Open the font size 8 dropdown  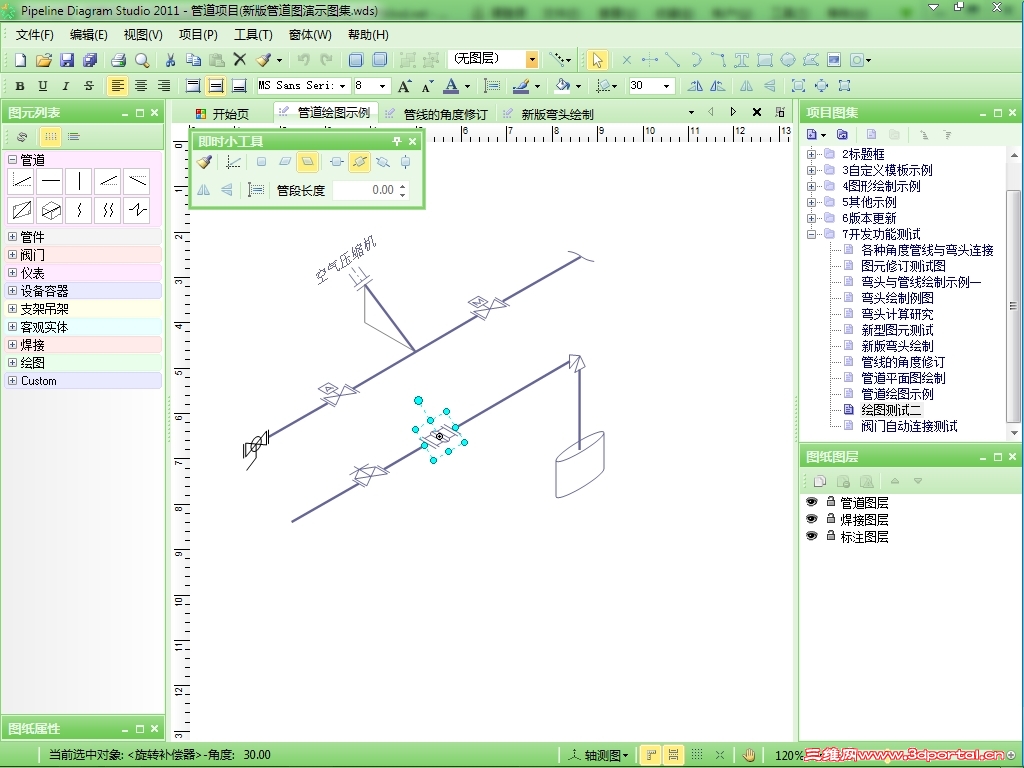coord(383,86)
